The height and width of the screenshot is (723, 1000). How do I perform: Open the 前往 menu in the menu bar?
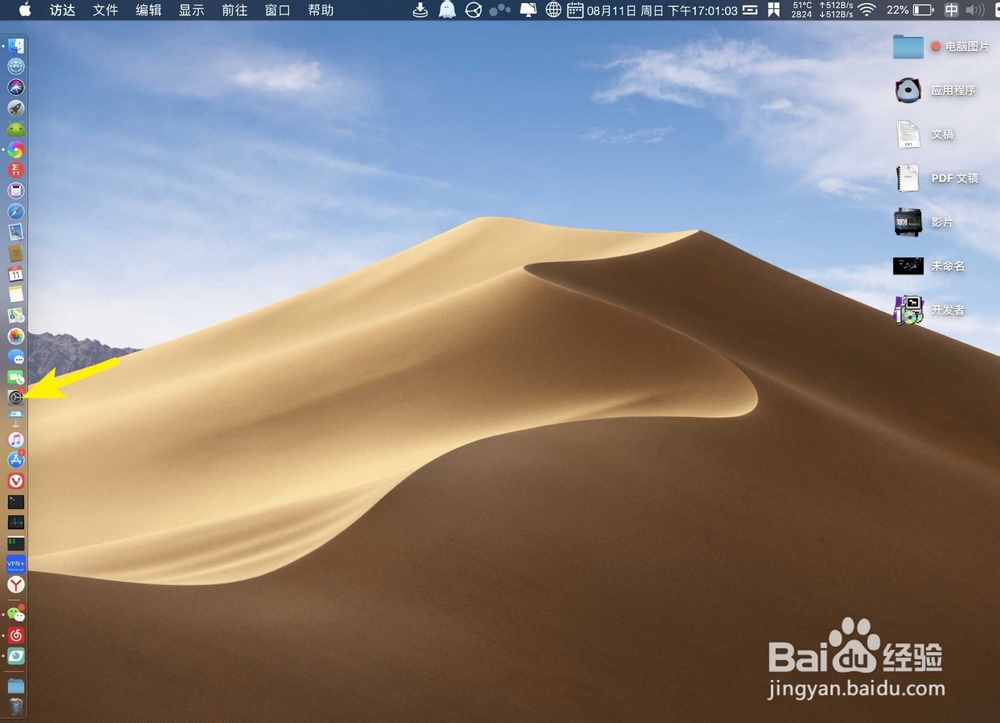(234, 11)
